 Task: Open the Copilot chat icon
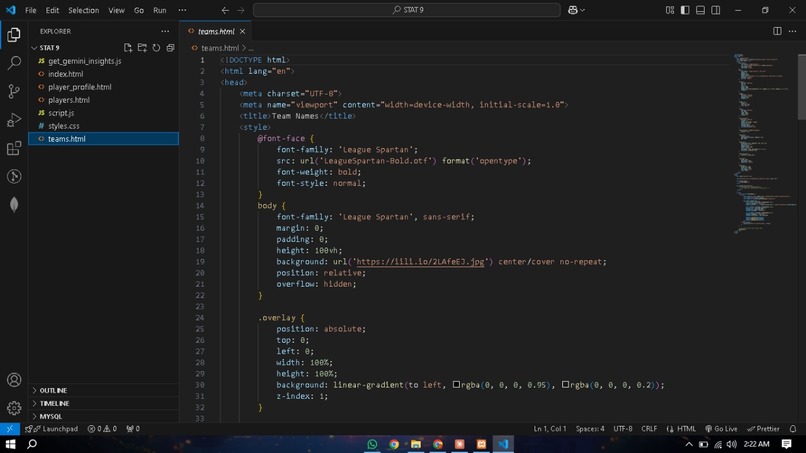pos(573,10)
